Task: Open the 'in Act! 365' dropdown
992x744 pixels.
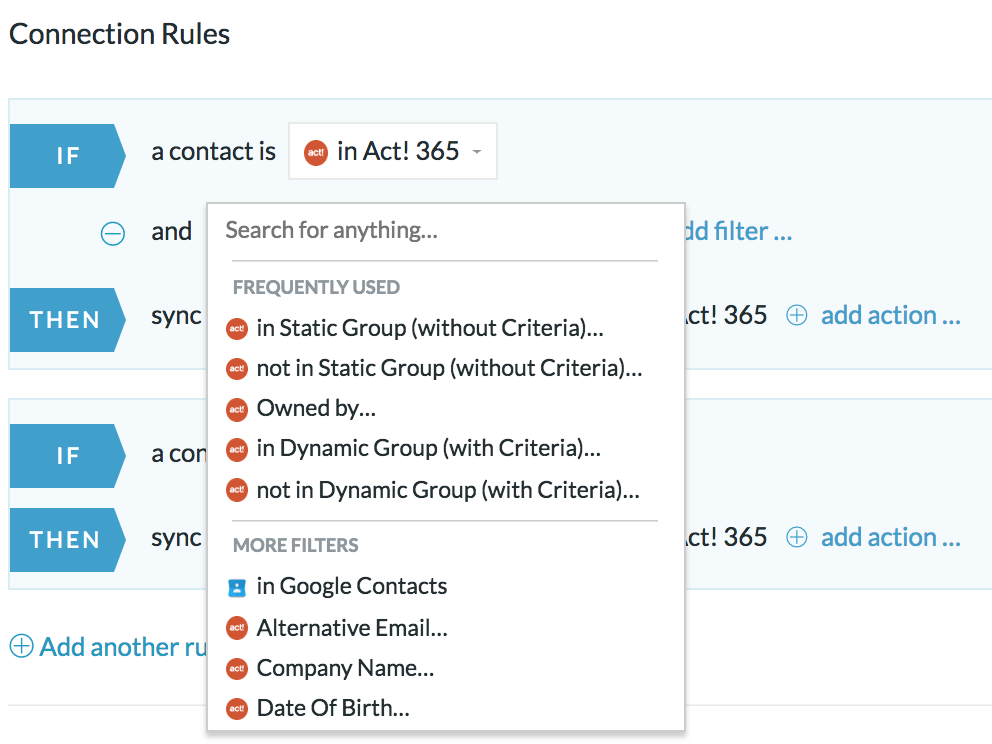Action: tap(392, 151)
